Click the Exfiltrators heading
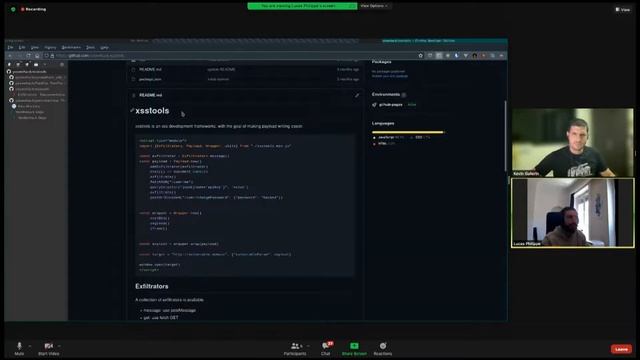The image size is (640, 360). tap(152, 286)
